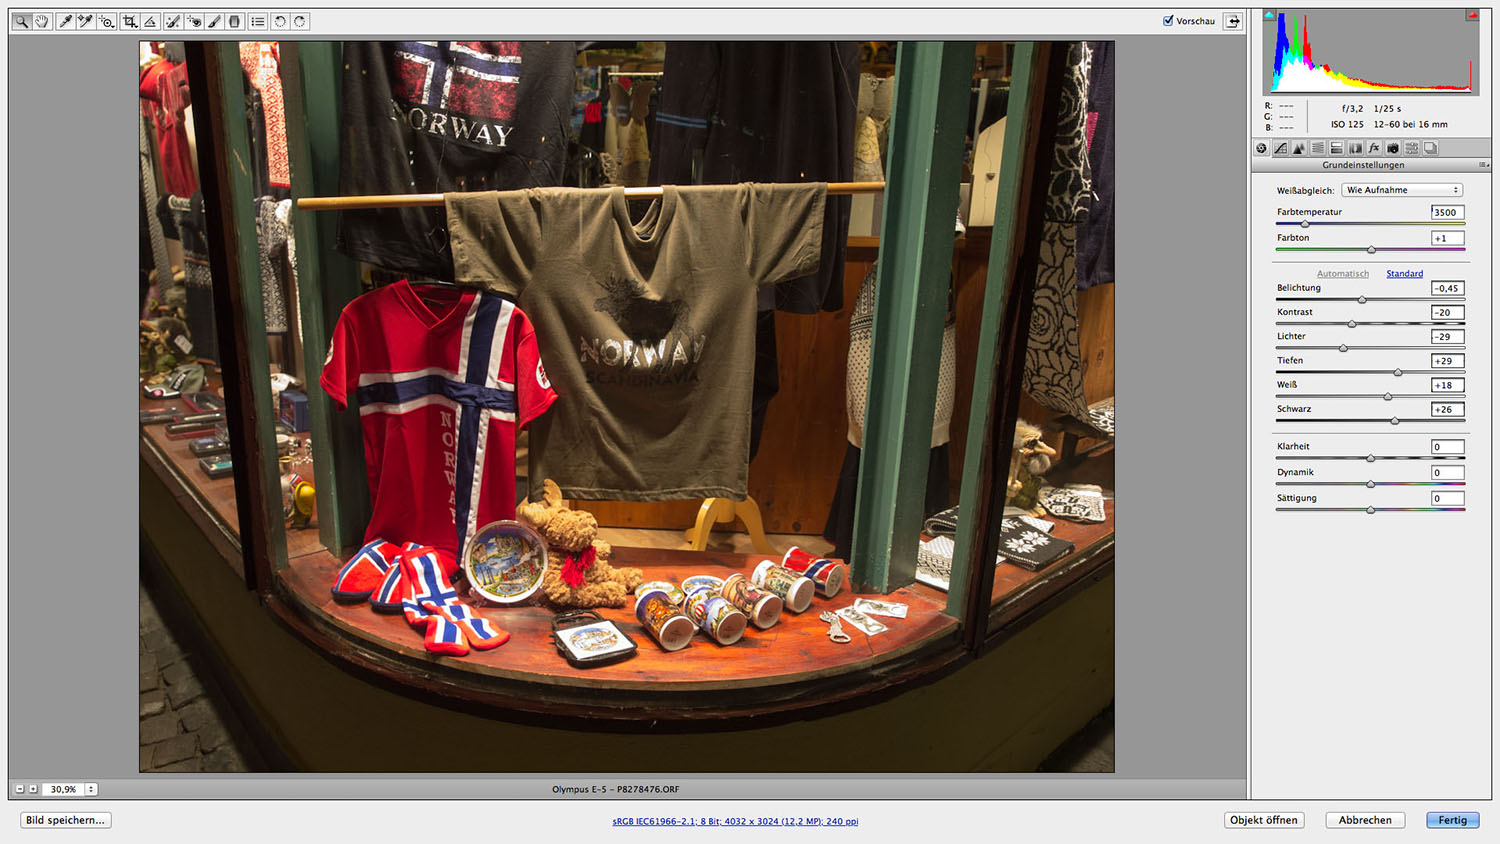Image resolution: width=1500 pixels, height=844 pixels.
Task: Click the Sättigung slider handle
Action: pyautogui.click(x=1371, y=510)
